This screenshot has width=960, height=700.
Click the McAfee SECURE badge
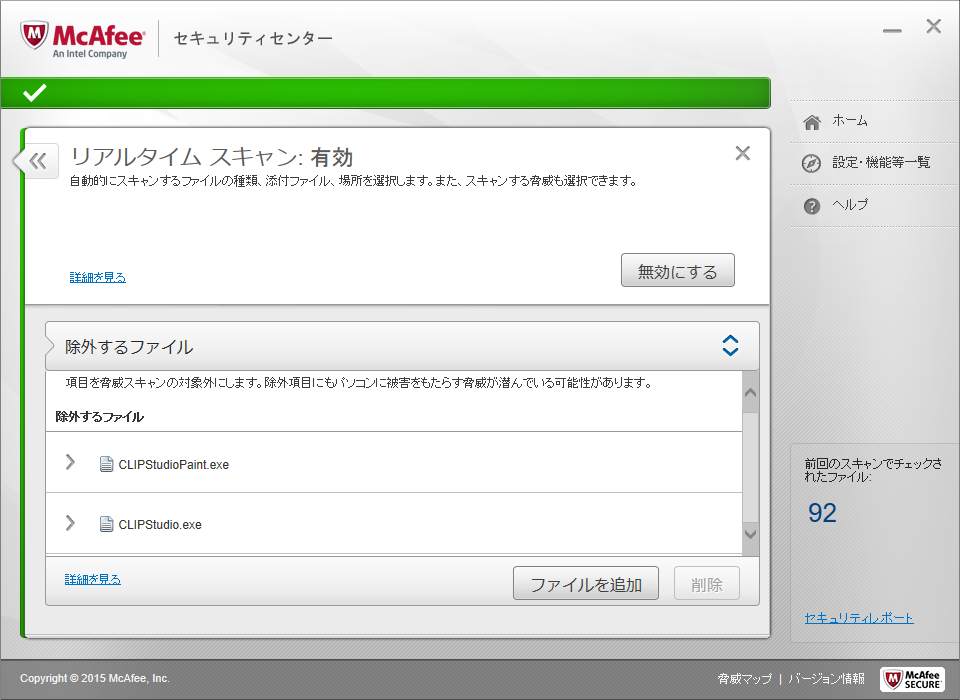click(x=912, y=679)
